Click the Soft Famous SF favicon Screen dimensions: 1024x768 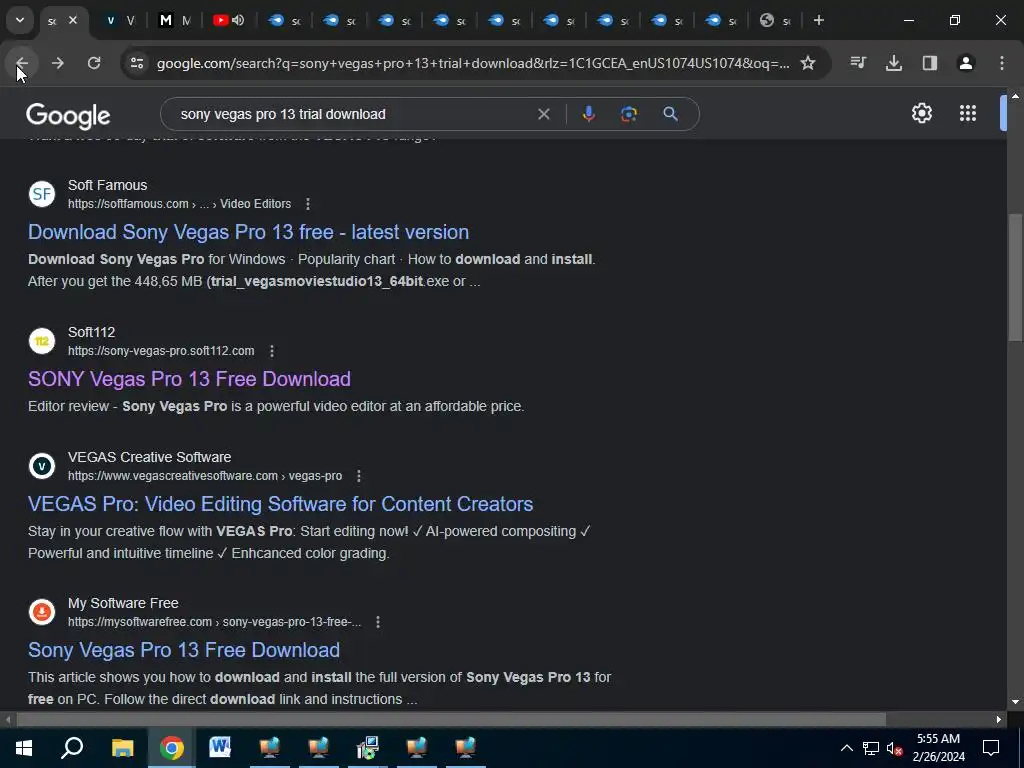(x=42, y=194)
